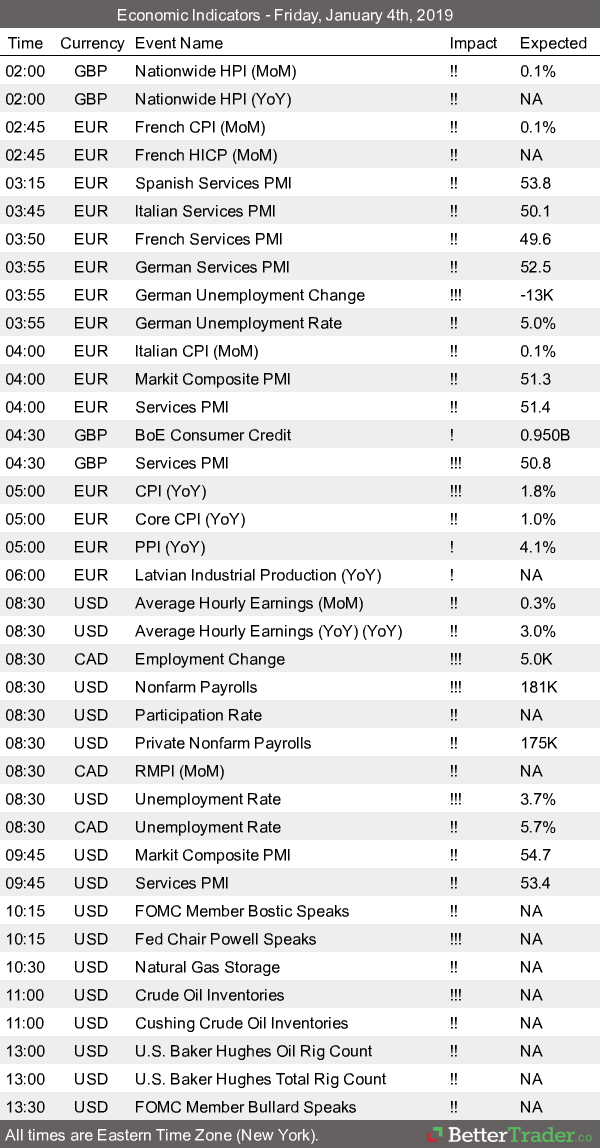Select the Natural Gas Storage event
Image resolution: width=600 pixels, height=1148 pixels.
207,967
